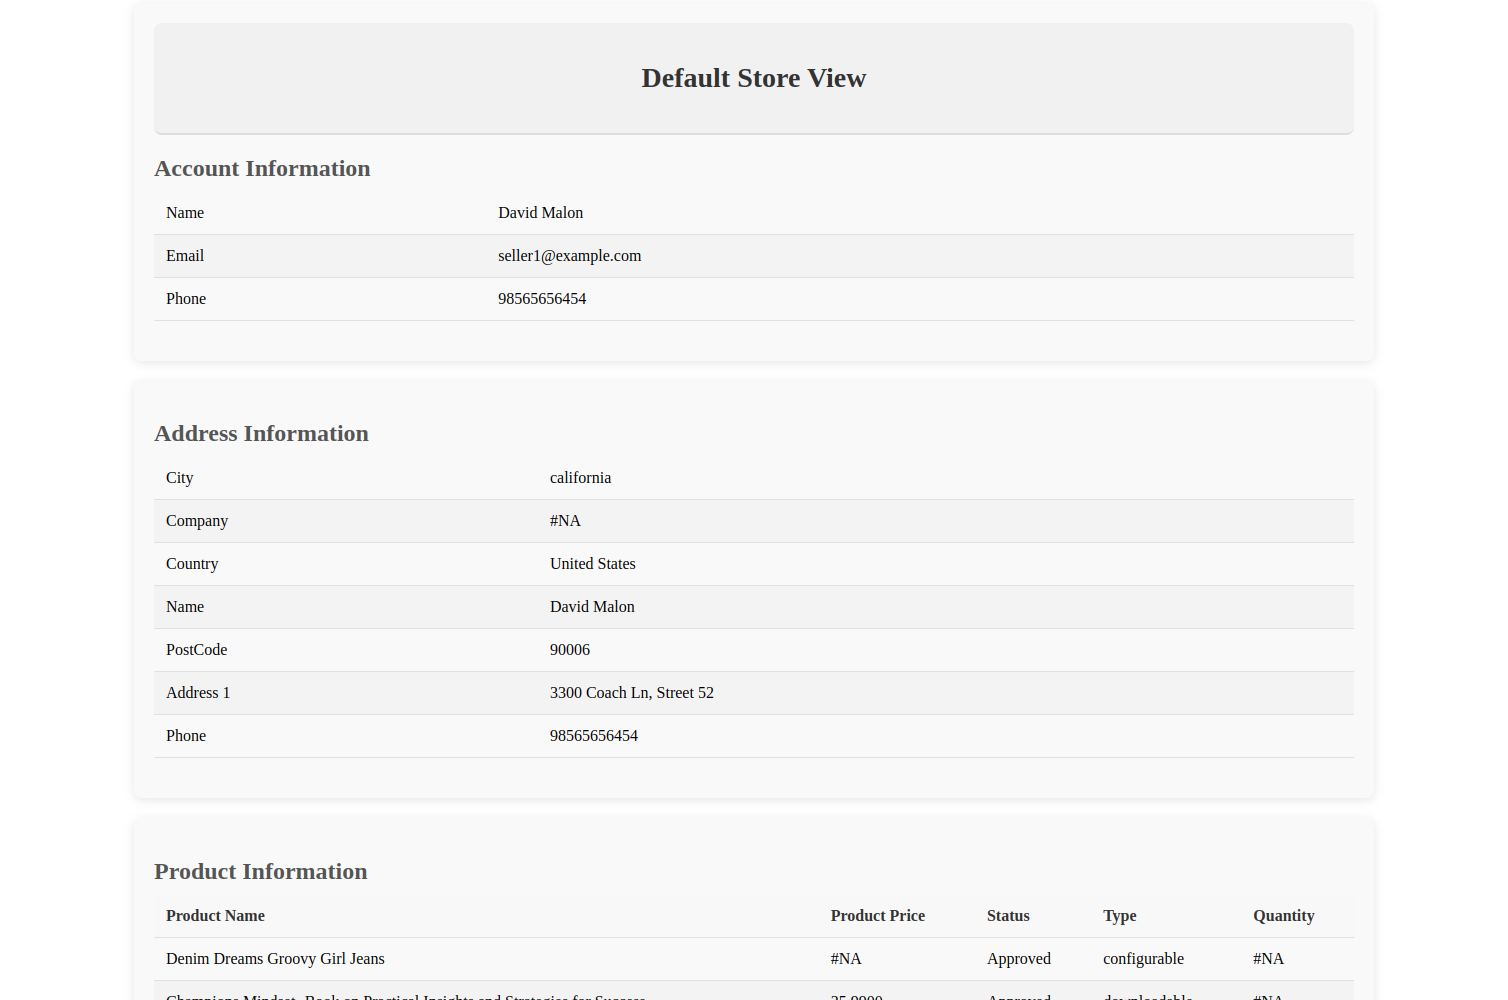The height and width of the screenshot is (1000, 1508).
Task: Click the Email label
Action: [185, 256]
